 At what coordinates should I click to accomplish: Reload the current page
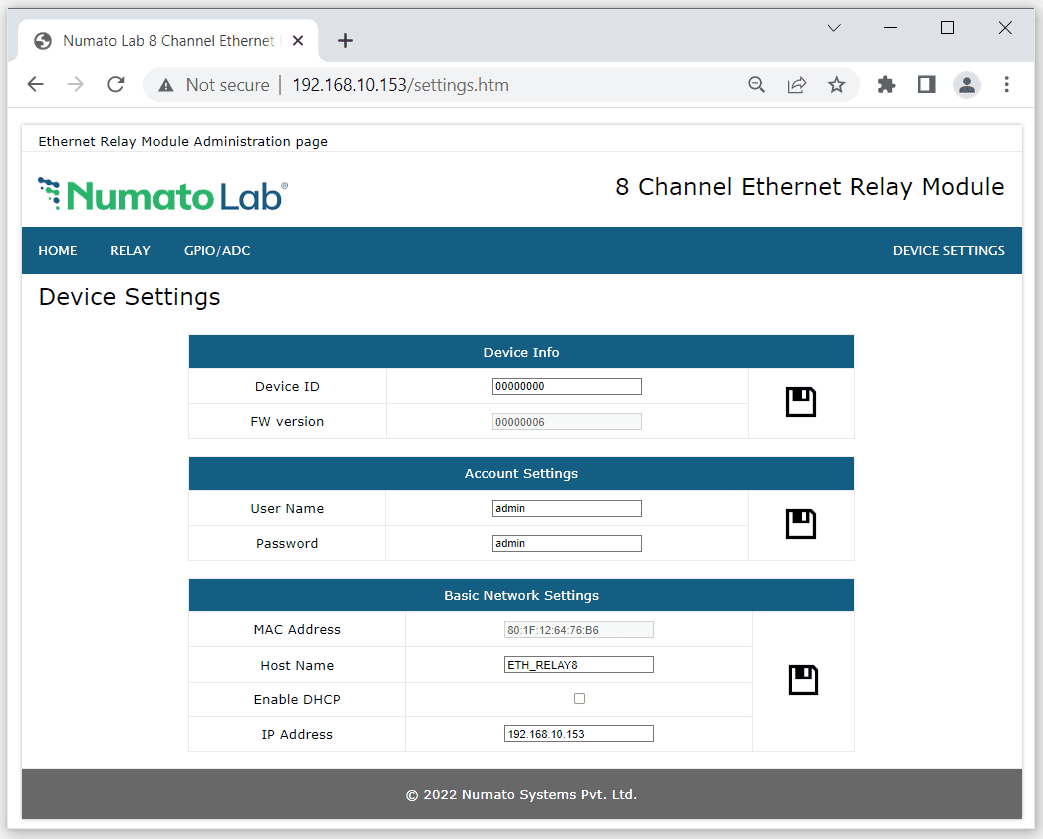tap(116, 85)
